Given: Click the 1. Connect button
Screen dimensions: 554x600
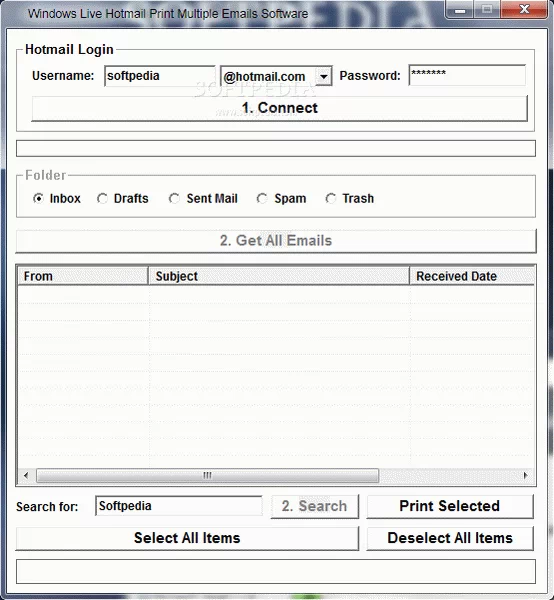Looking at the screenshot, I should tap(279, 108).
